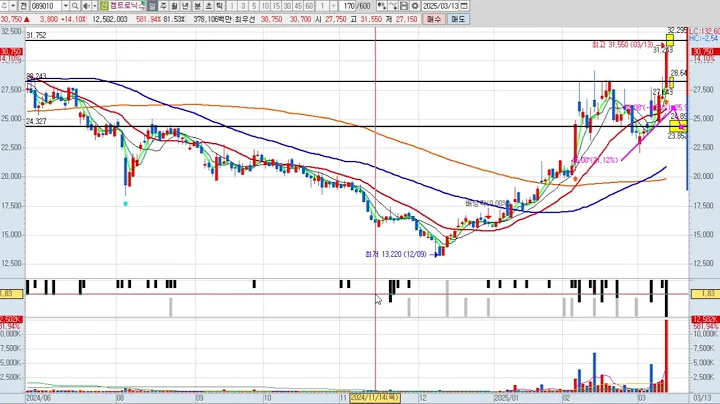This screenshot has width=720, height=404.
Task: Click the 매수 buy button
Action: pos(433,19)
